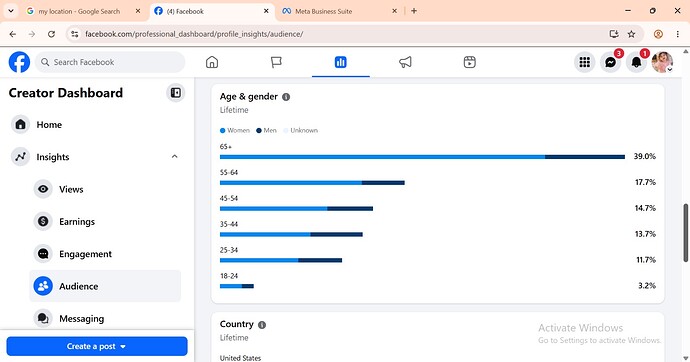The image size is (690, 362).
Task: Open the account profile picture menu
Action: [x=662, y=62]
